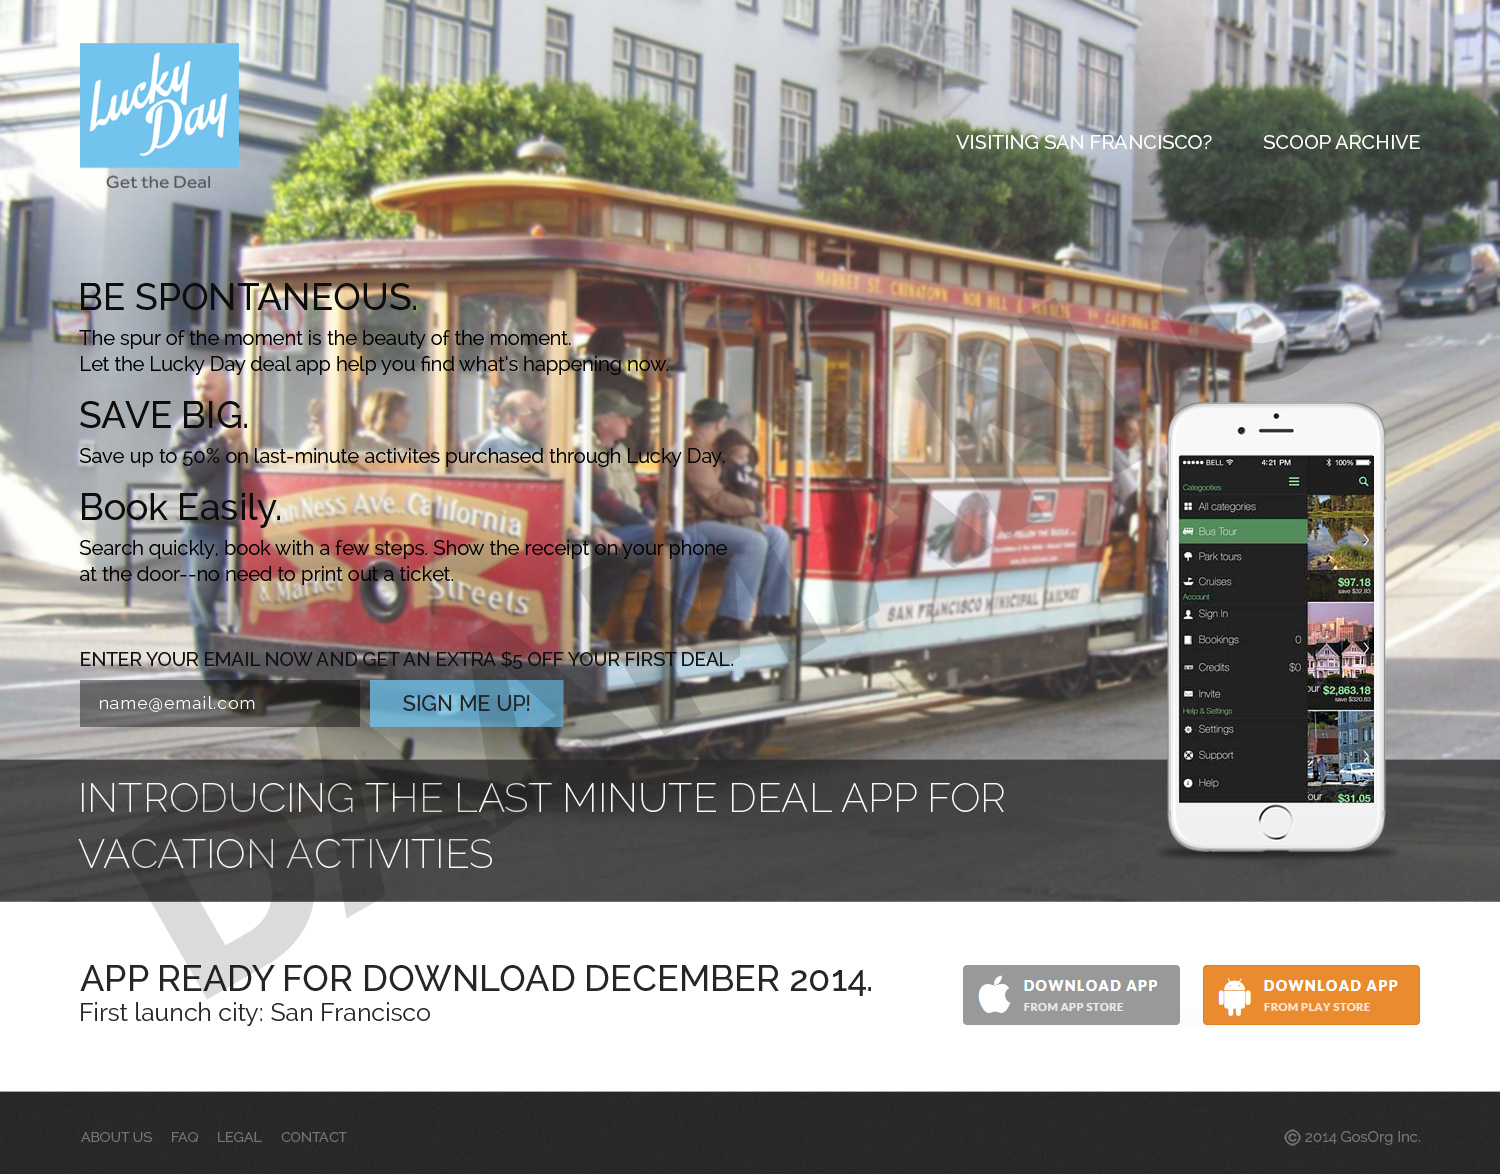The height and width of the screenshot is (1174, 1500).
Task: Click the Lucky Day logo
Action: pos(159,105)
